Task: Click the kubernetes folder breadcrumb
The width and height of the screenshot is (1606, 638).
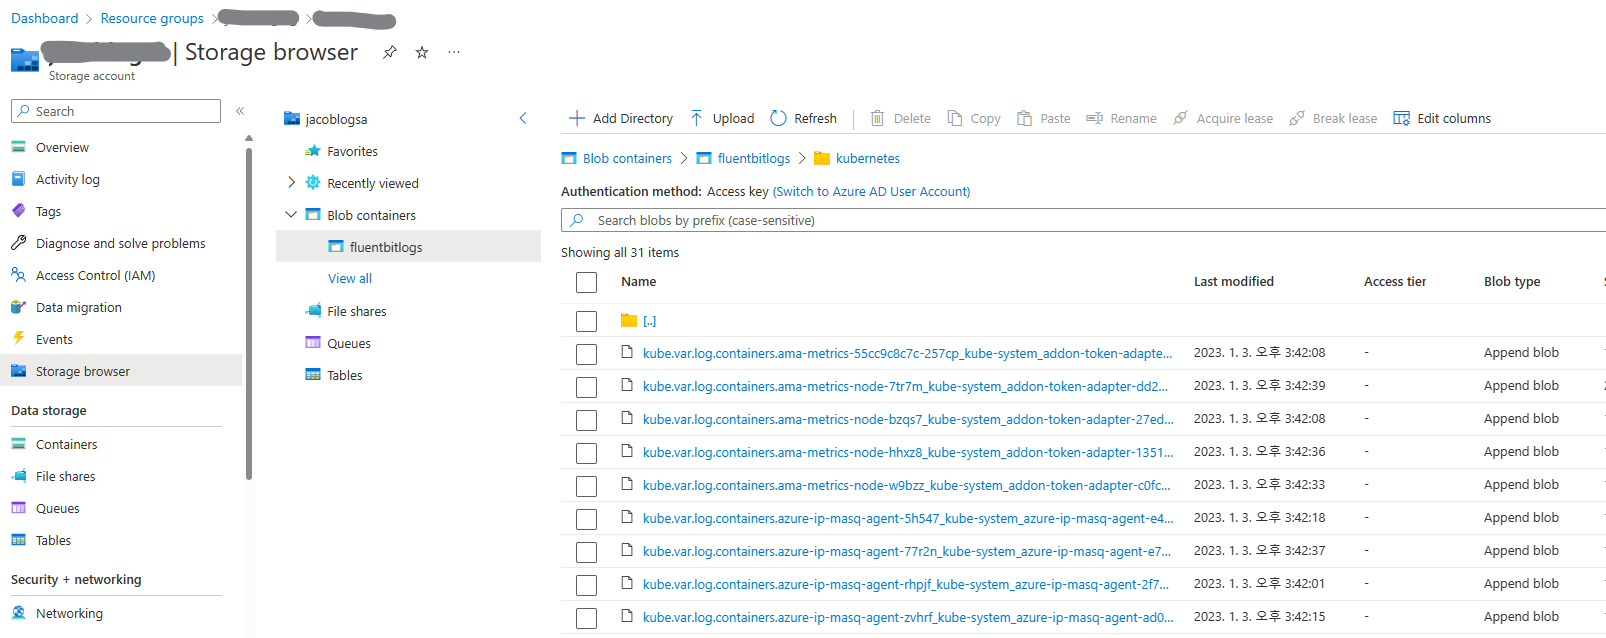Action: pos(867,158)
